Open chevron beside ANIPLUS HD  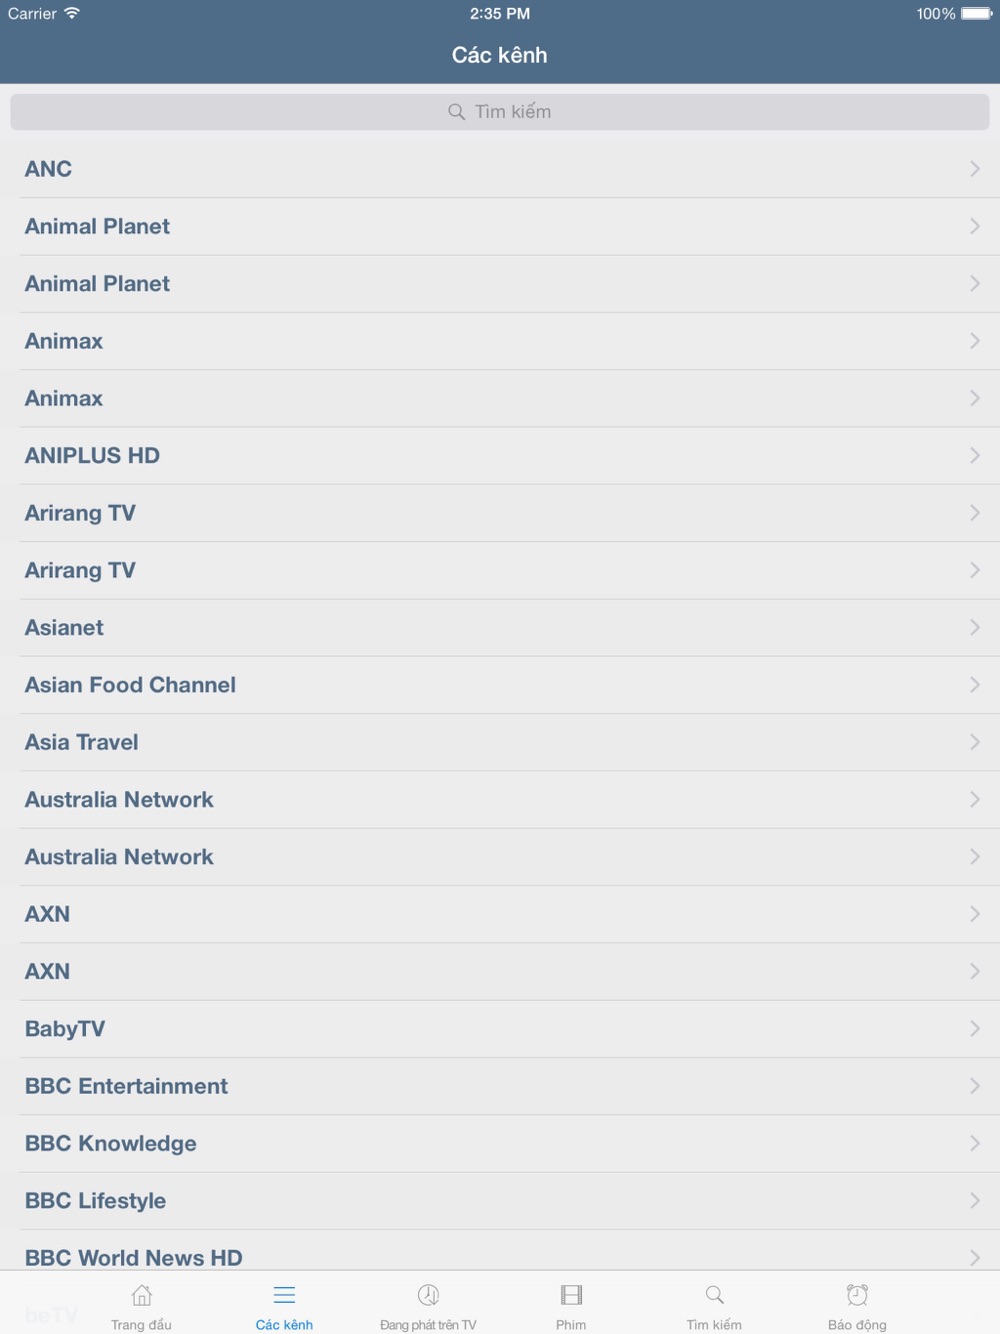[x=974, y=456]
